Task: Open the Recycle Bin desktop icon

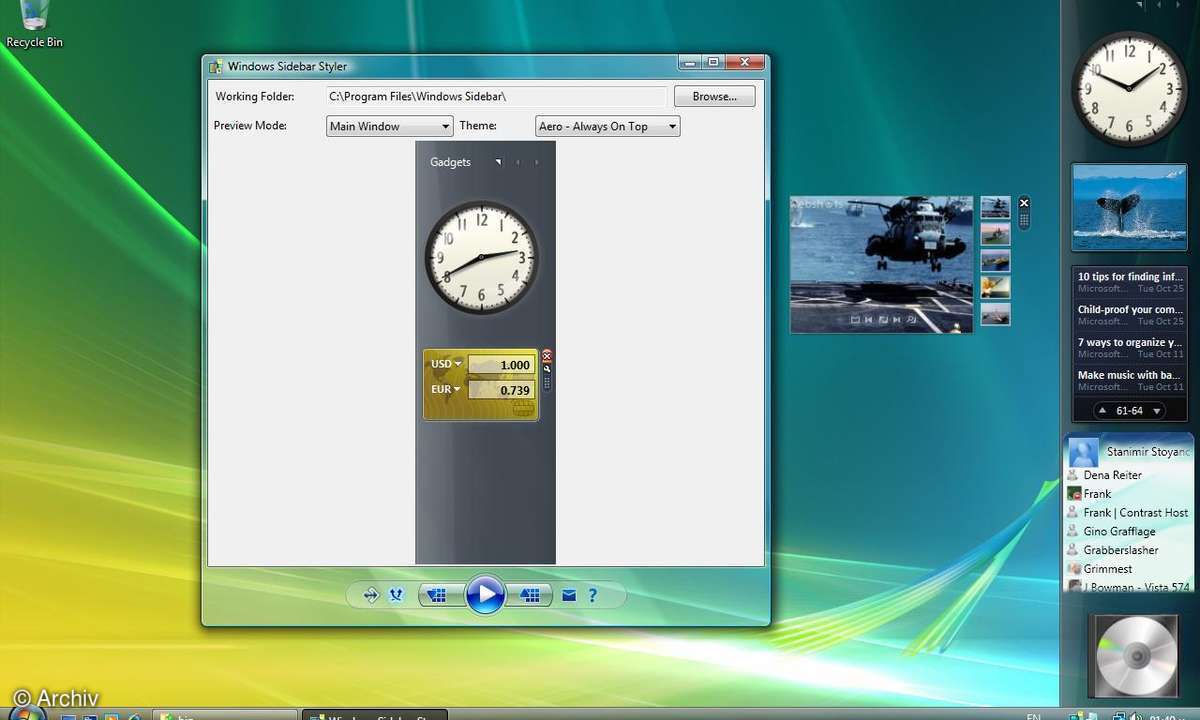Action: tap(33, 25)
